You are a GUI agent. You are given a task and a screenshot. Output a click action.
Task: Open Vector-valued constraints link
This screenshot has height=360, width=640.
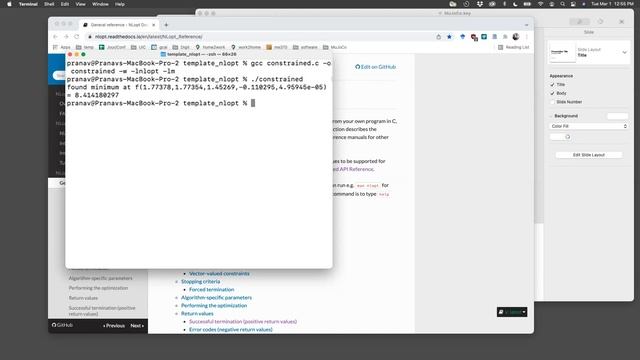coord(219,273)
